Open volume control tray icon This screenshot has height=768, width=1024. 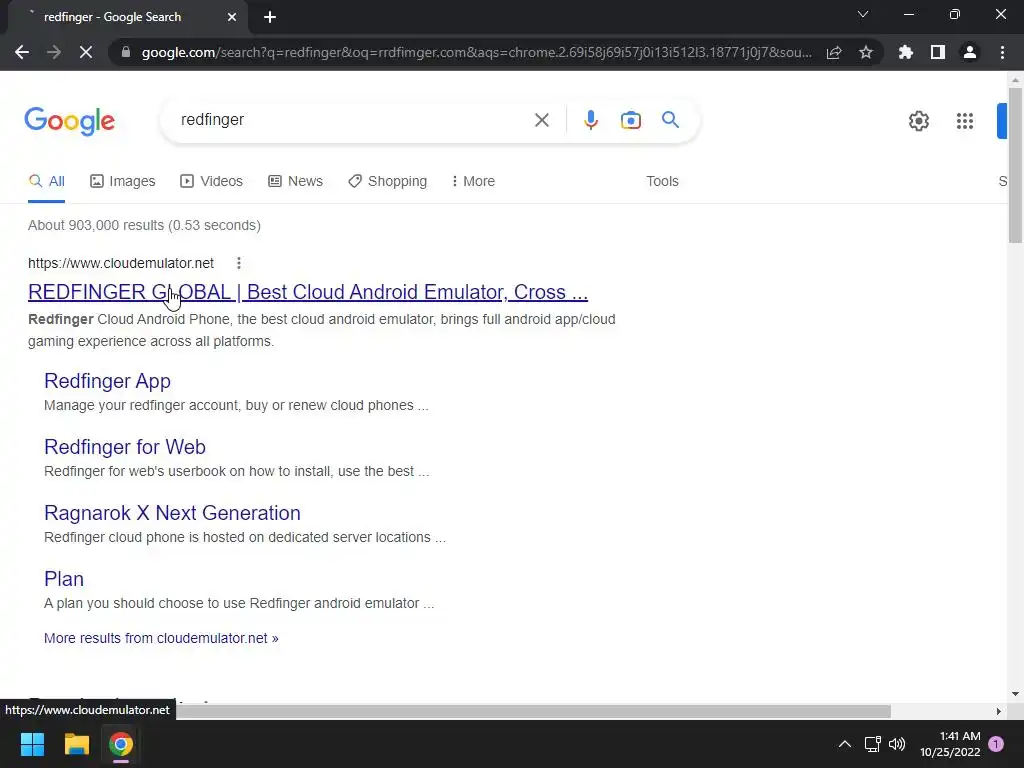[x=897, y=744]
